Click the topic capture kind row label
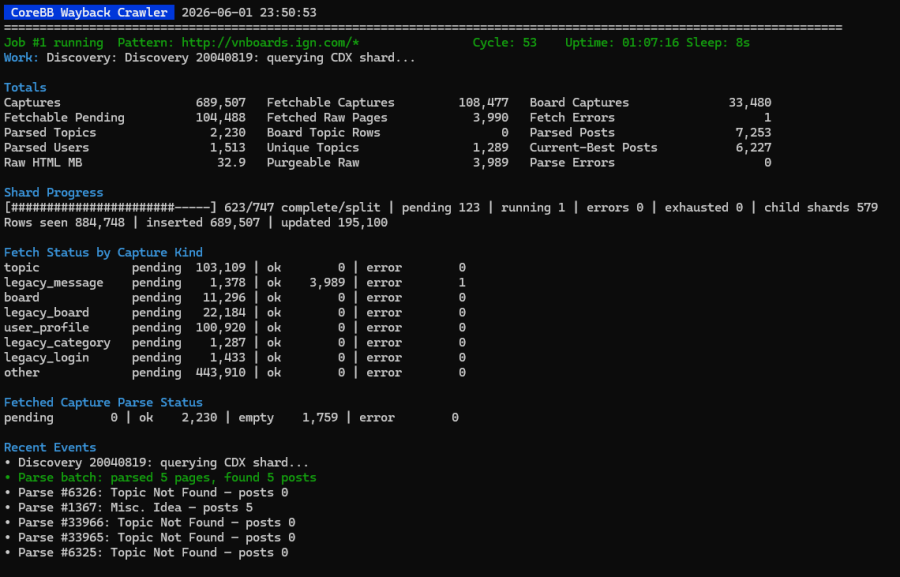This screenshot has width=900, height=577. 21,267
